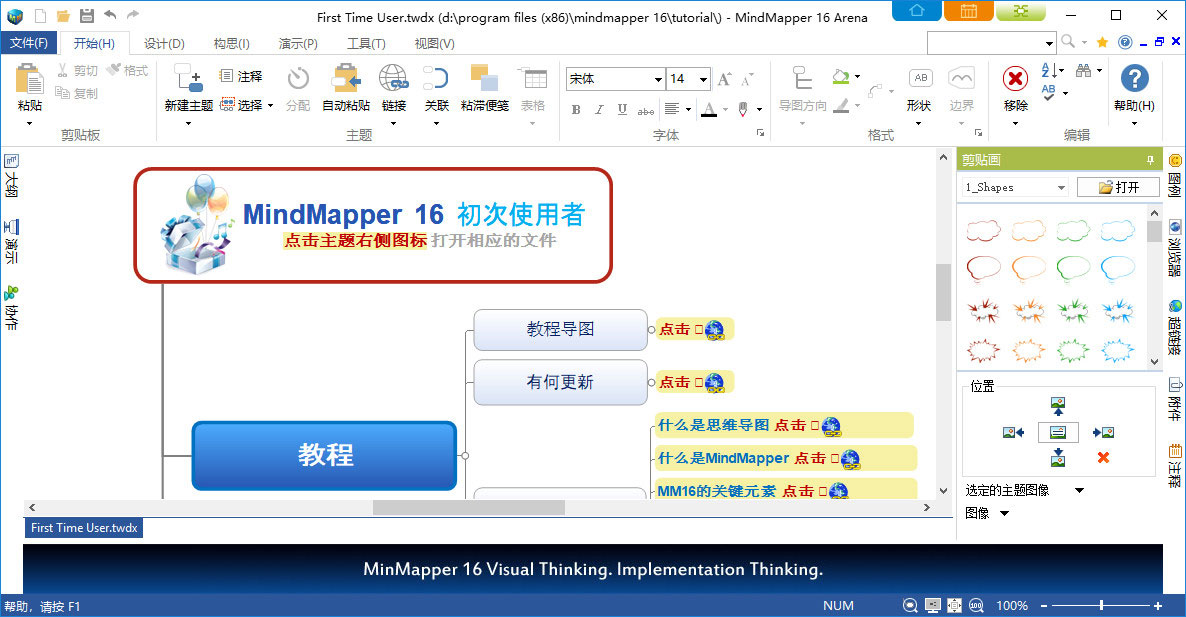Click the 注释 note button in ribbon
Image resolution: width=1186 pixels, height=617 pixels.
tap(241, 76)
